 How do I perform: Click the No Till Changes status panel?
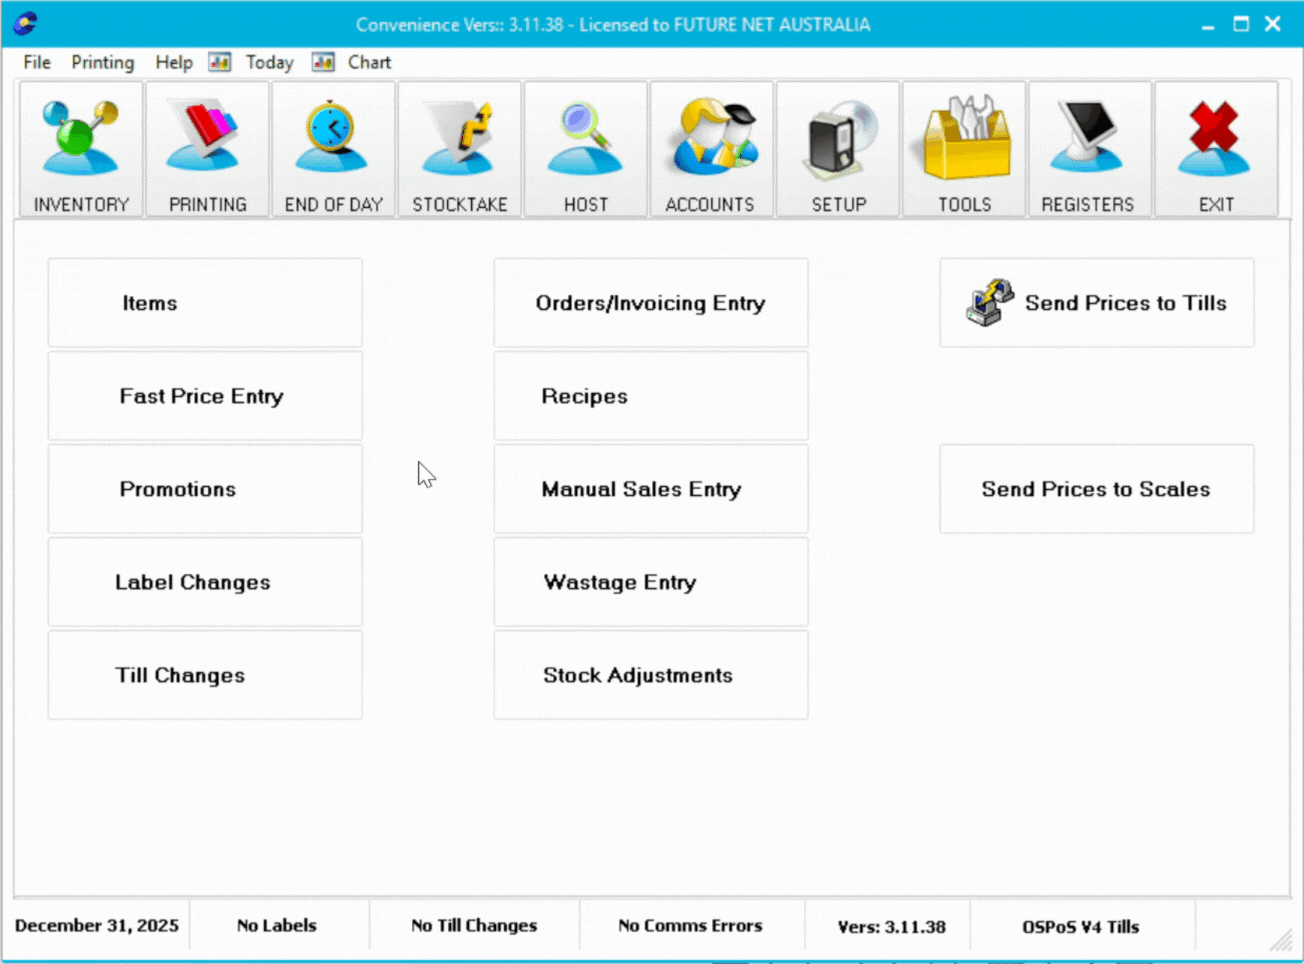[474, 925]
